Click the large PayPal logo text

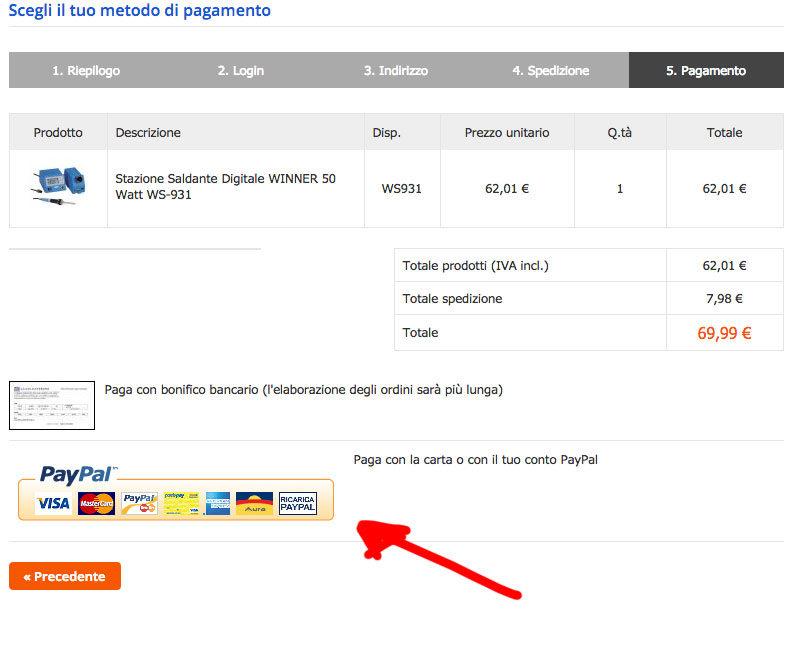78,475
